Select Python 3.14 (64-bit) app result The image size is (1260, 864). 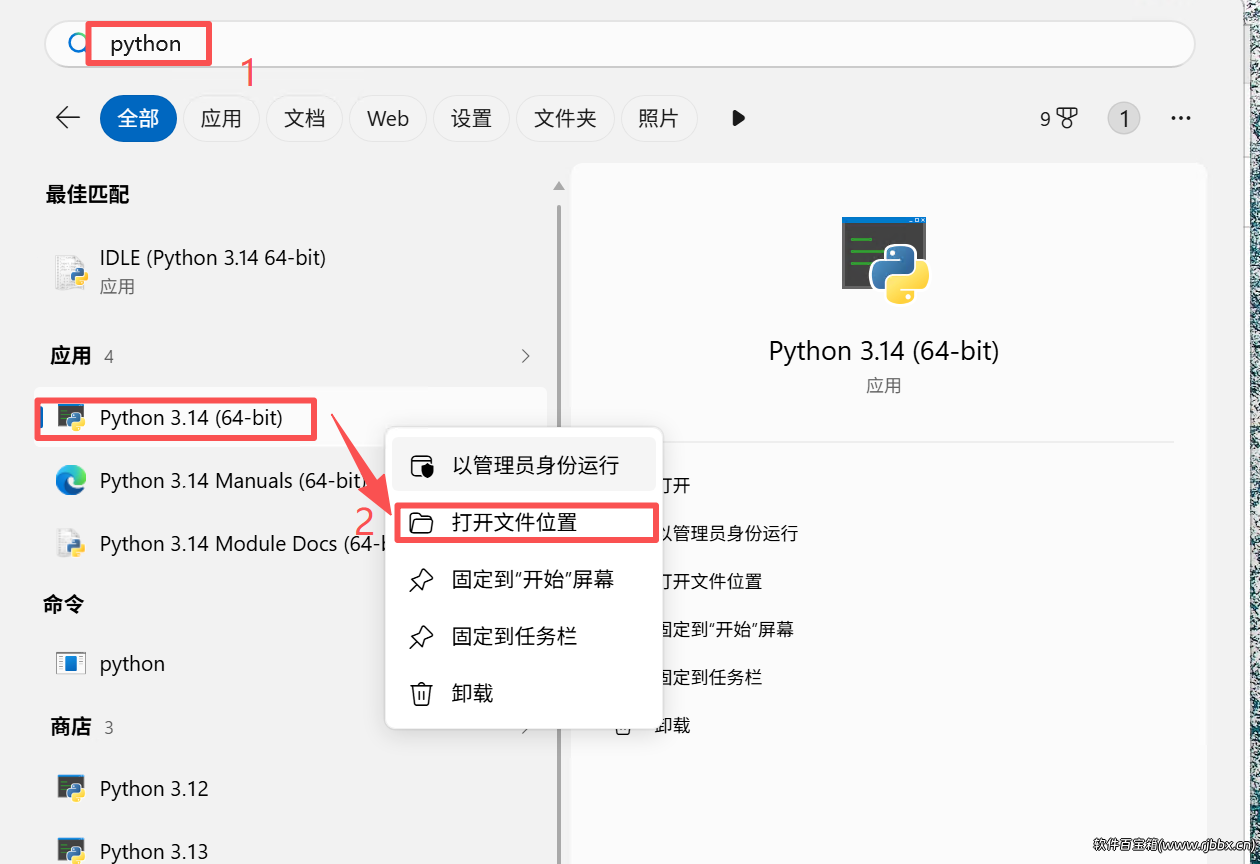coord(290,418)
